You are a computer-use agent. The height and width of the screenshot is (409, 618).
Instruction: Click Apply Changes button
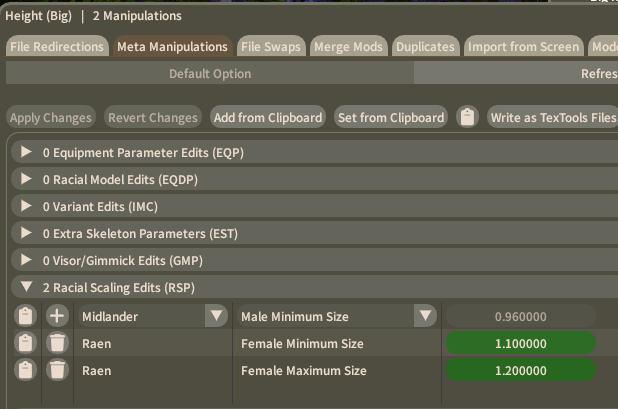coord(51,117)
